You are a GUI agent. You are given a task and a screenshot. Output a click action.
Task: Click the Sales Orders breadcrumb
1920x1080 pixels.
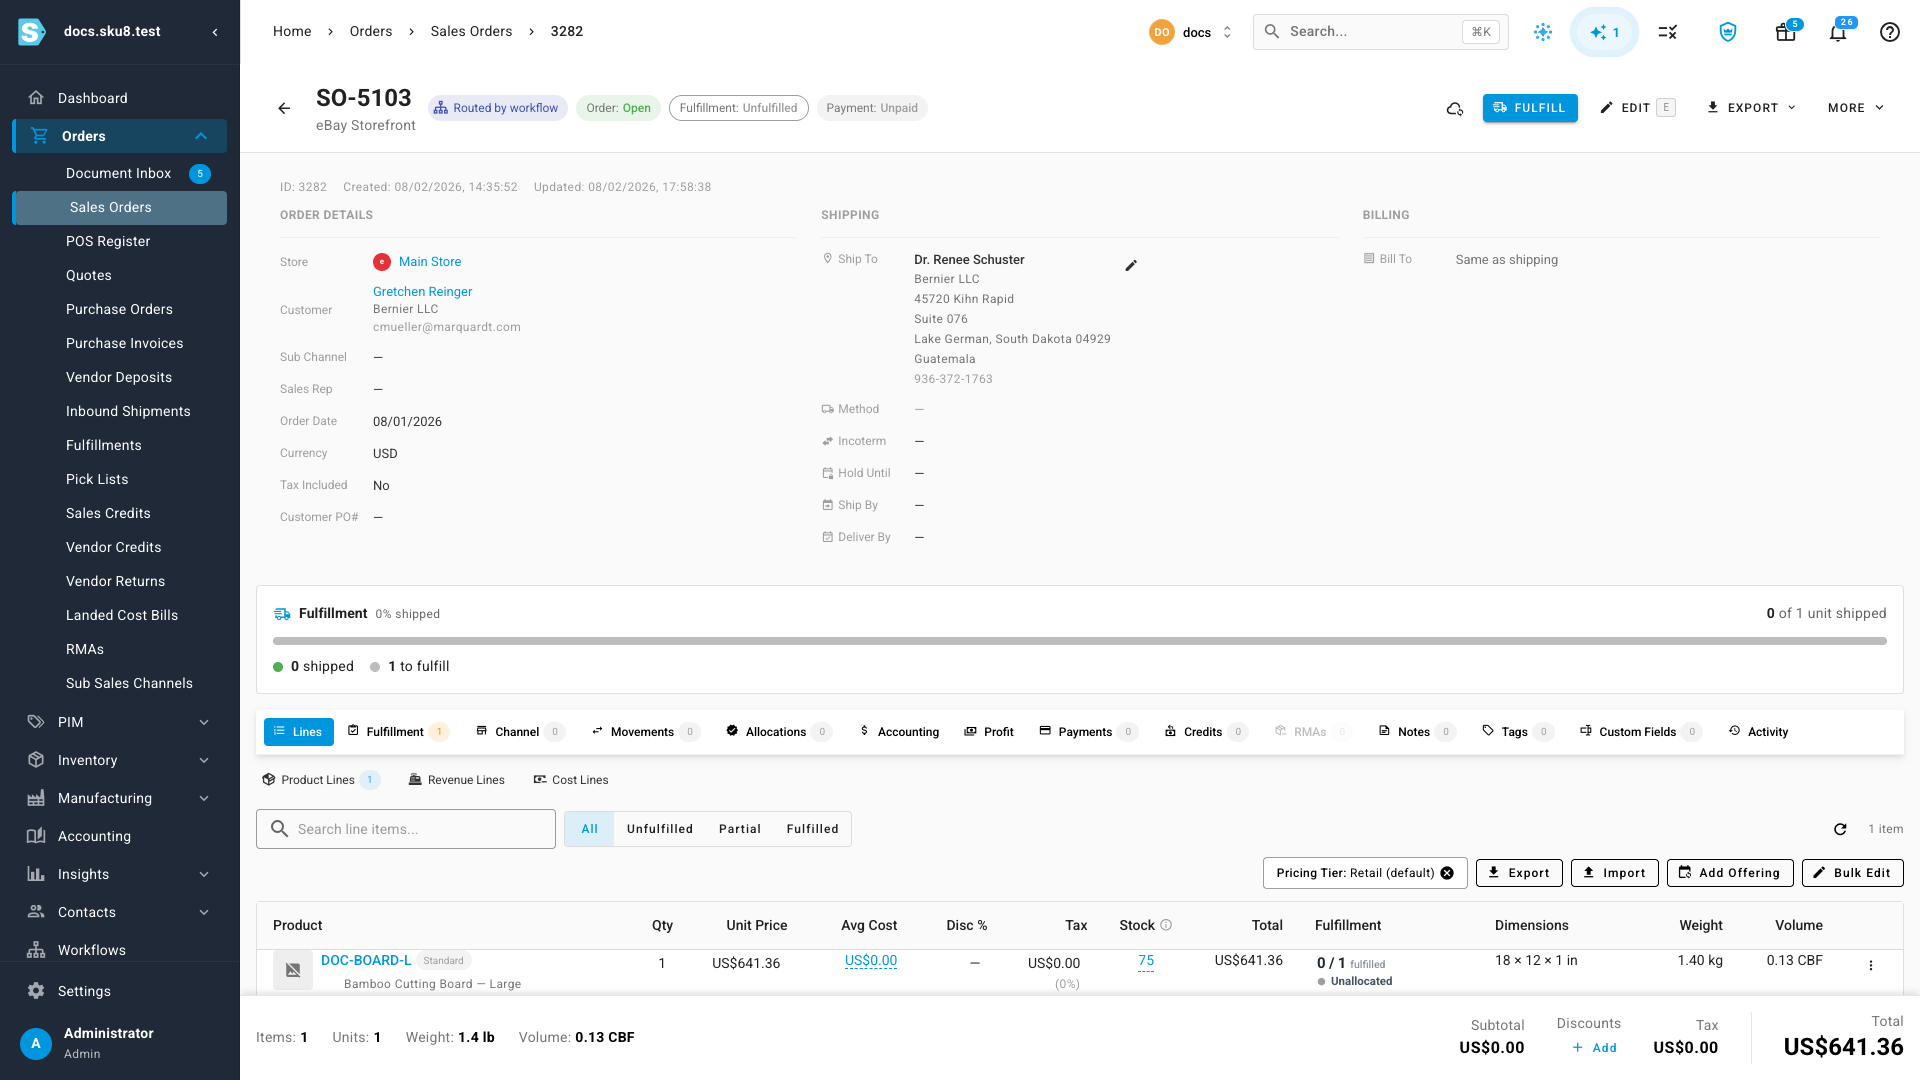tap(471, 32)
